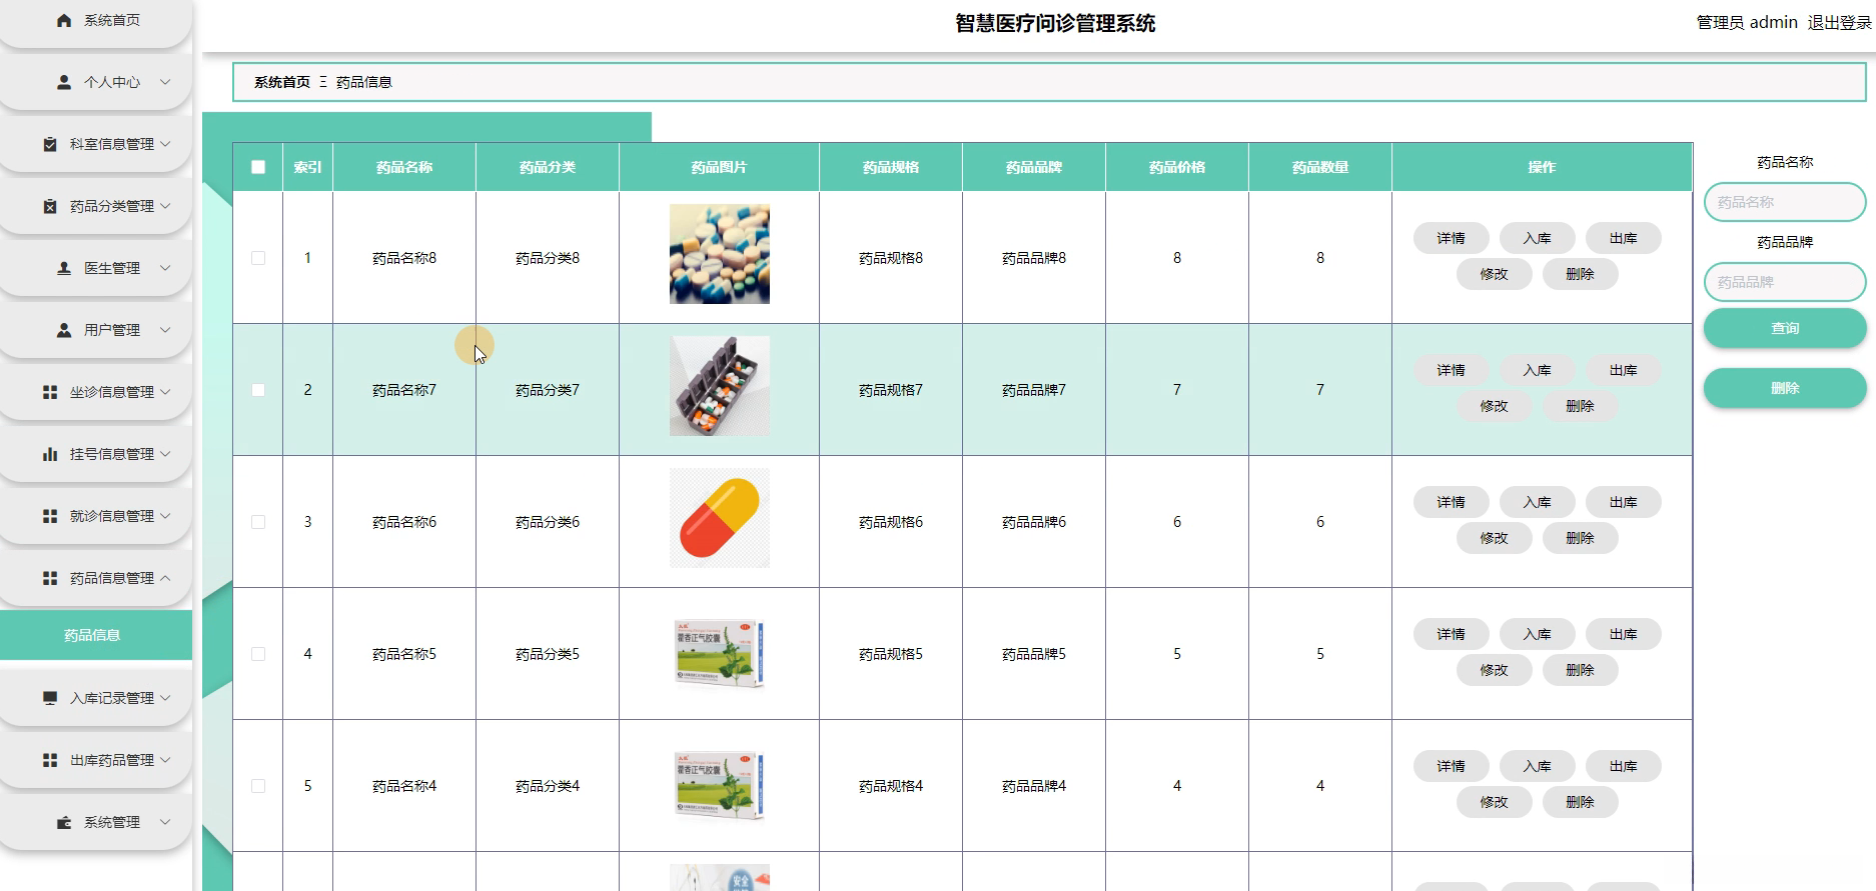1876x891 pixels.
Task: Click the doctor icon beside 医生管理
Action: (64, 268)
